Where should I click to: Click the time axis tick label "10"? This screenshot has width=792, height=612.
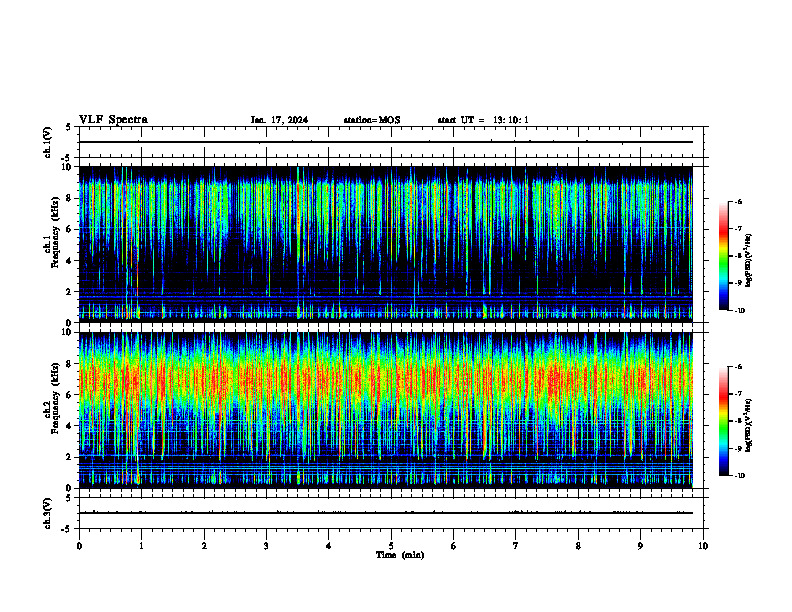[x=703, y=546]
